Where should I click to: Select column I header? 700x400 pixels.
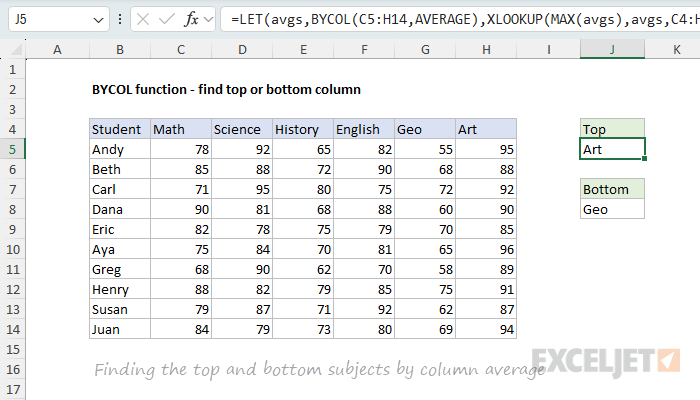pos(548,50)
